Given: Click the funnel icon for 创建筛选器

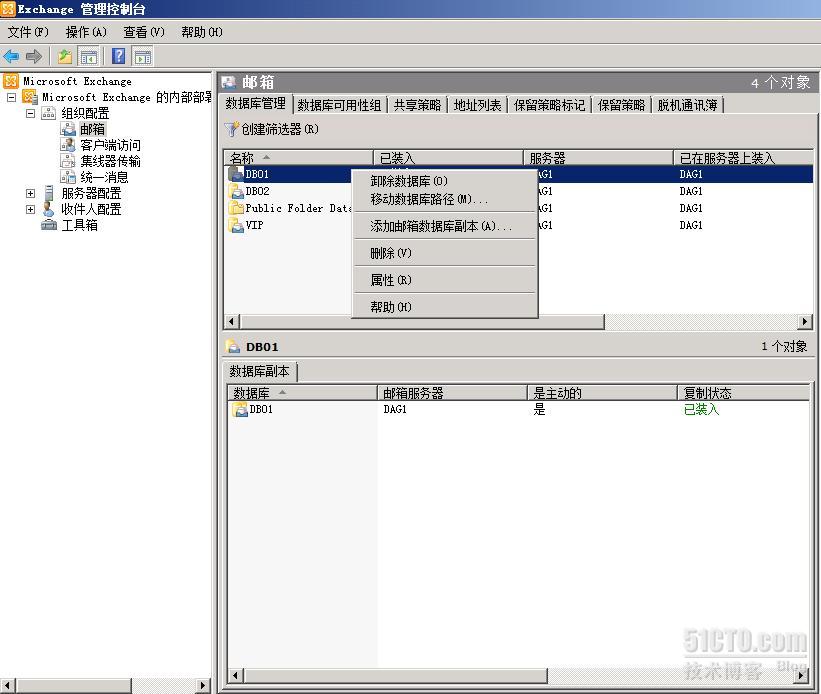Looking at the screenshot, I should point(231,129).
